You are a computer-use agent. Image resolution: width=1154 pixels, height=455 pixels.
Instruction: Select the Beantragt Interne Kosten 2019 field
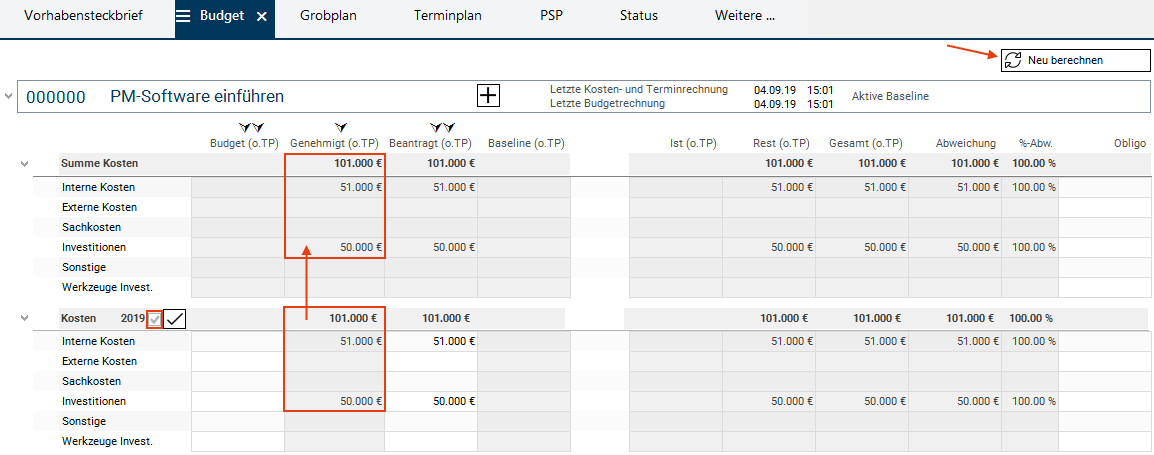431,342
